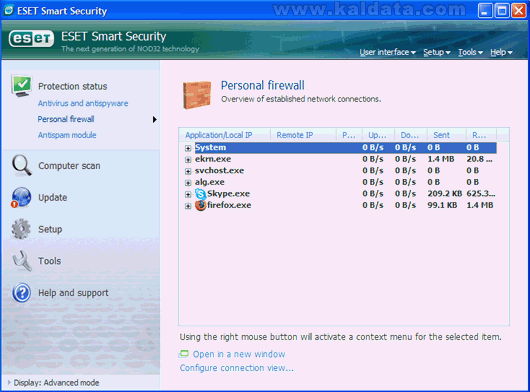Image resolution: width=530 pixels, height=392 pixels.
Task: Click the Setup gear icon
Action: (21, 229)
